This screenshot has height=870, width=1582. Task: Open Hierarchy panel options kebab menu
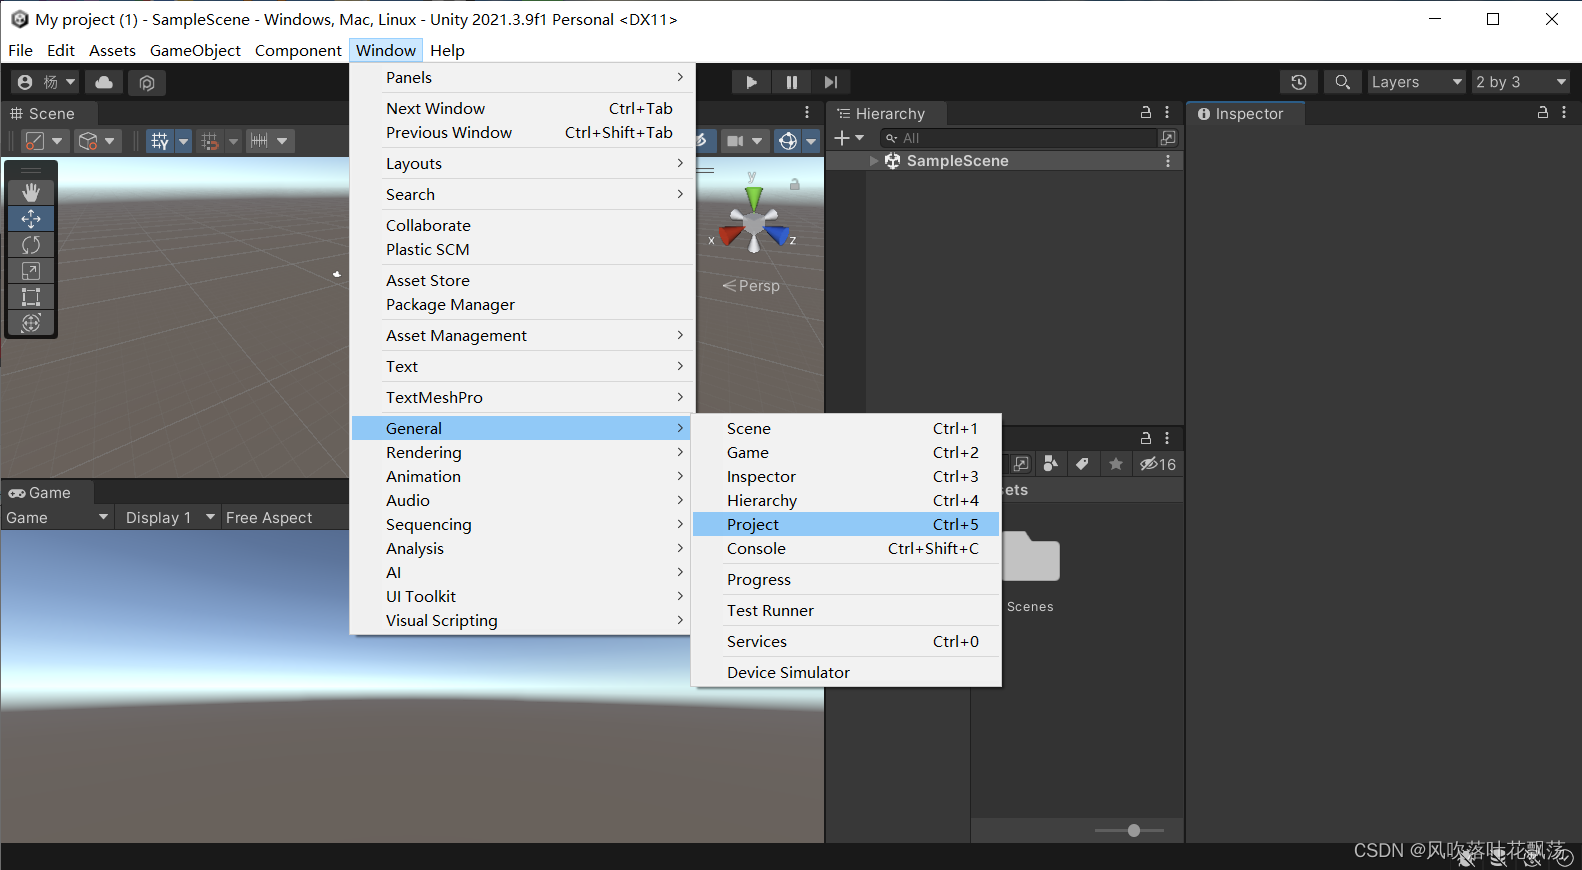[x=1167, y=113]
